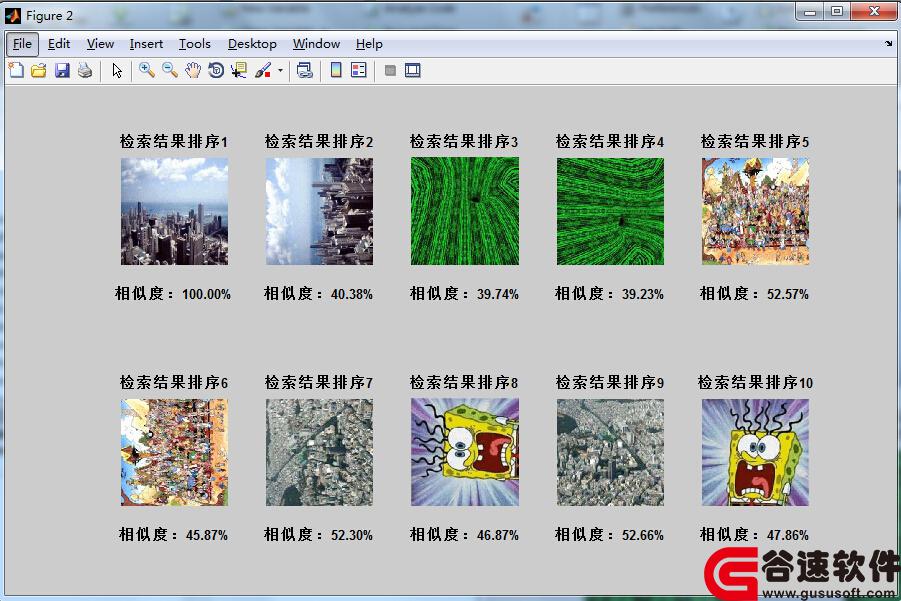Click the title text 检索结果排序3

click(x=464, y=141)
